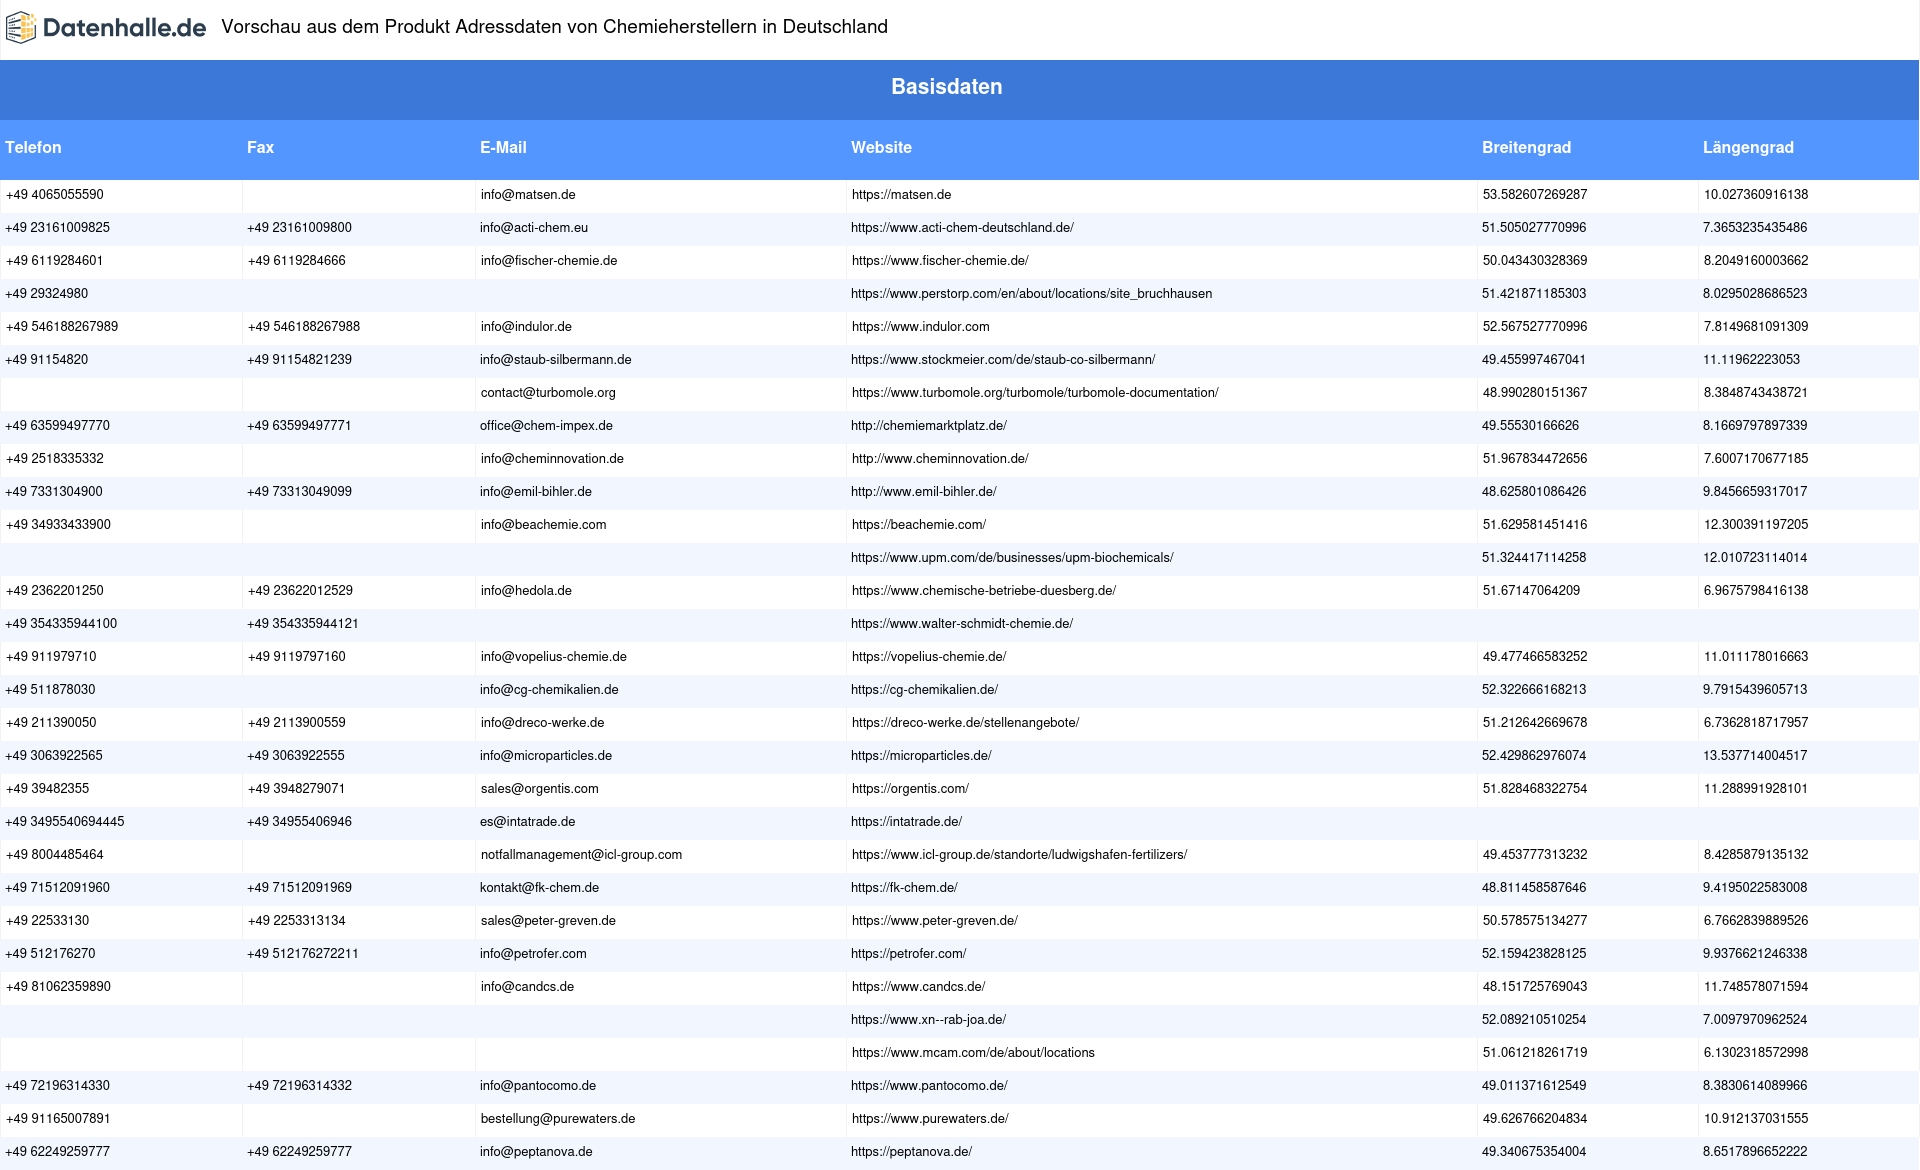
Task: Select phone number +49 81062359890
Action: (x=58, y=987)
